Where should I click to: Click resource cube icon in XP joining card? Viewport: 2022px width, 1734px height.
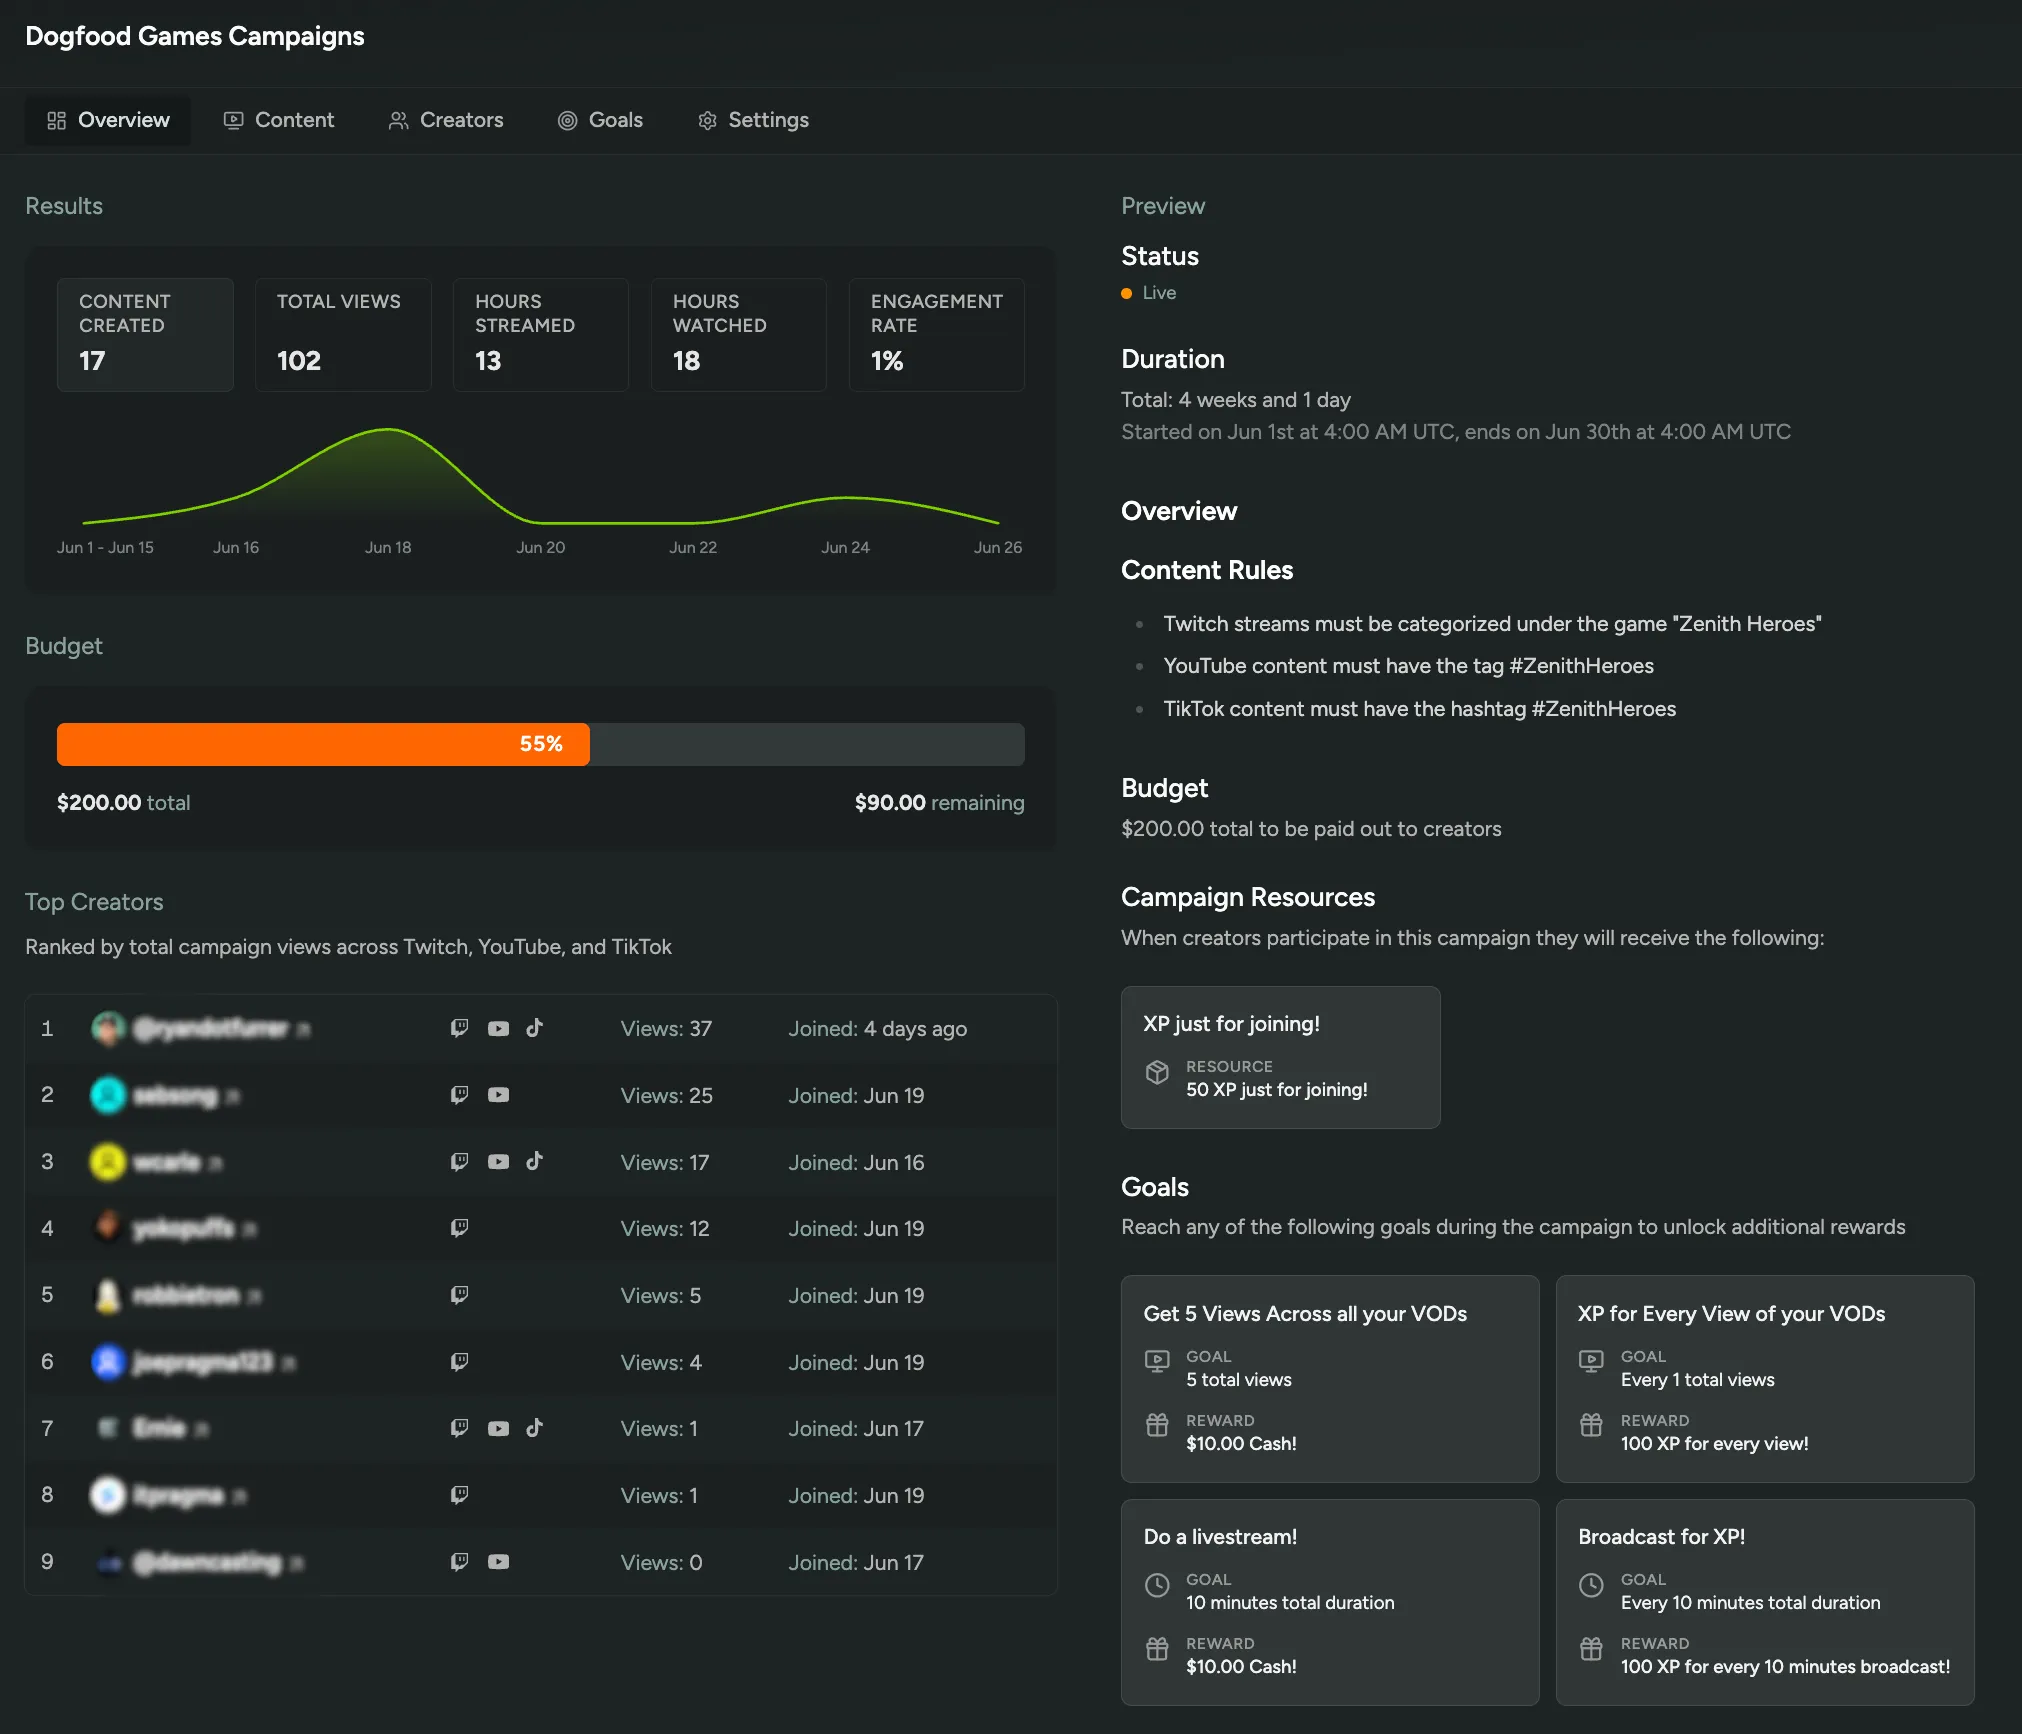coord(1157,1072)
